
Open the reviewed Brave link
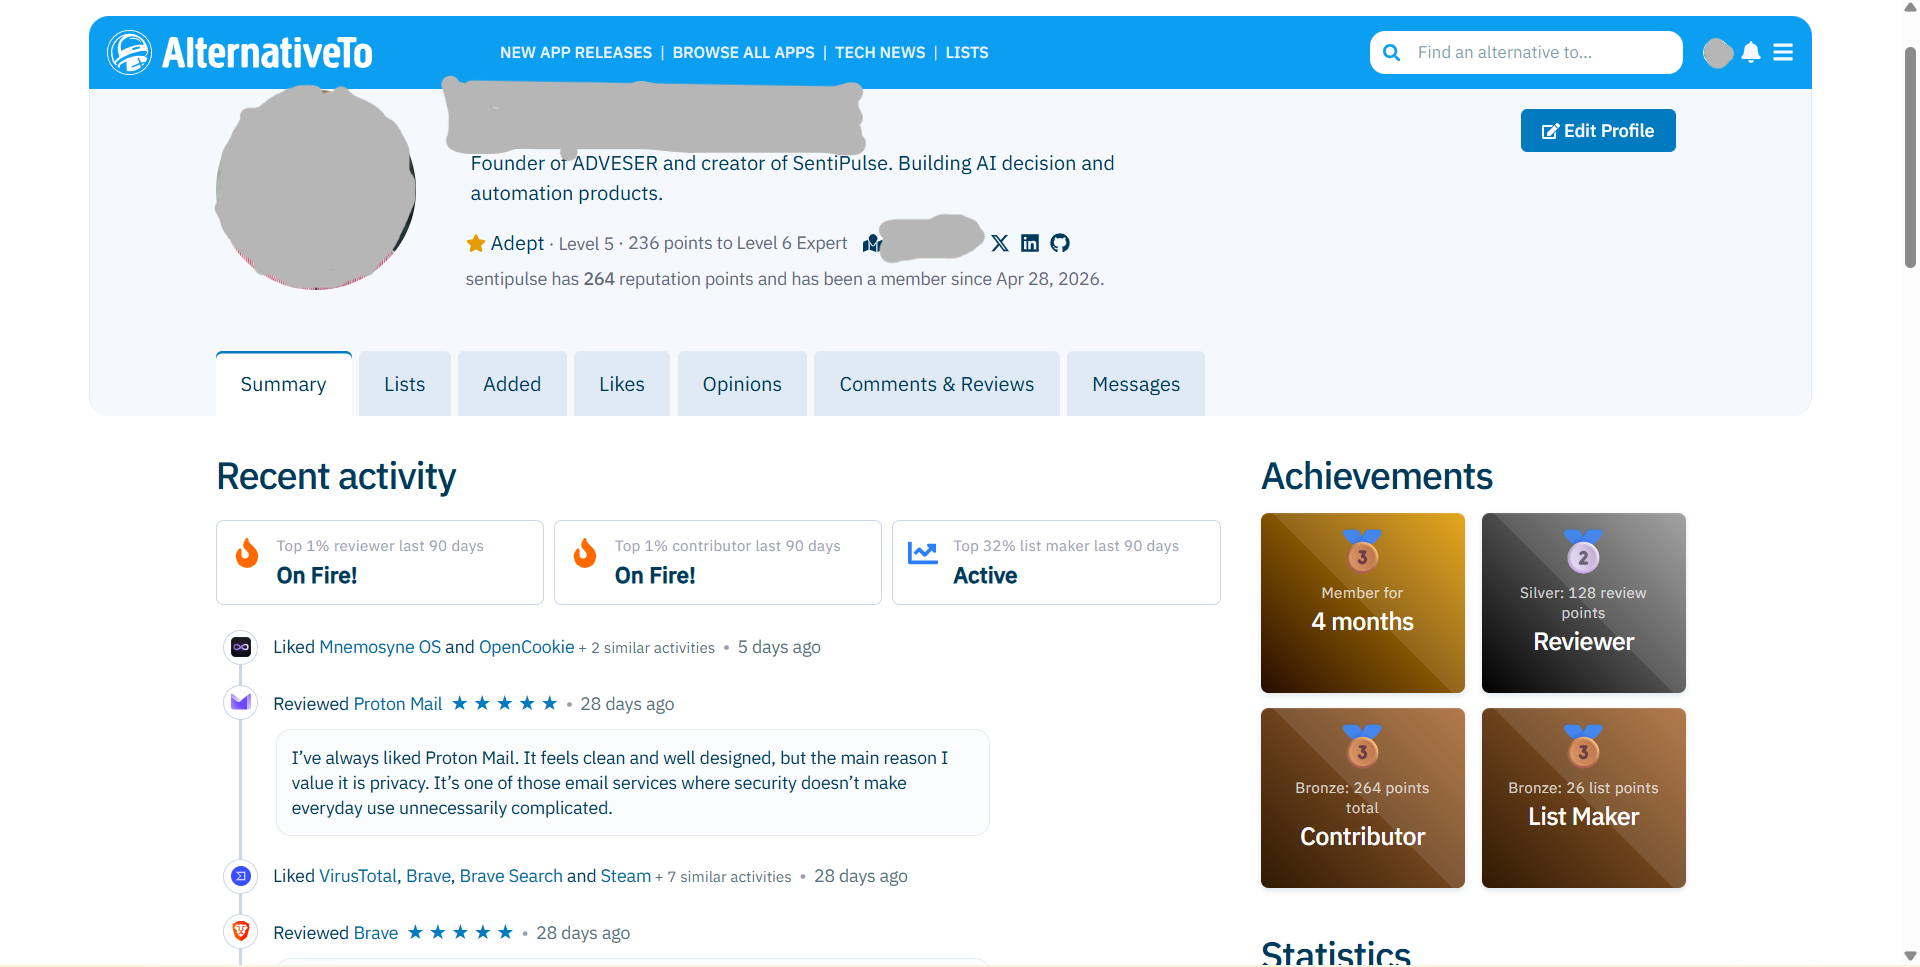(376, 933)
